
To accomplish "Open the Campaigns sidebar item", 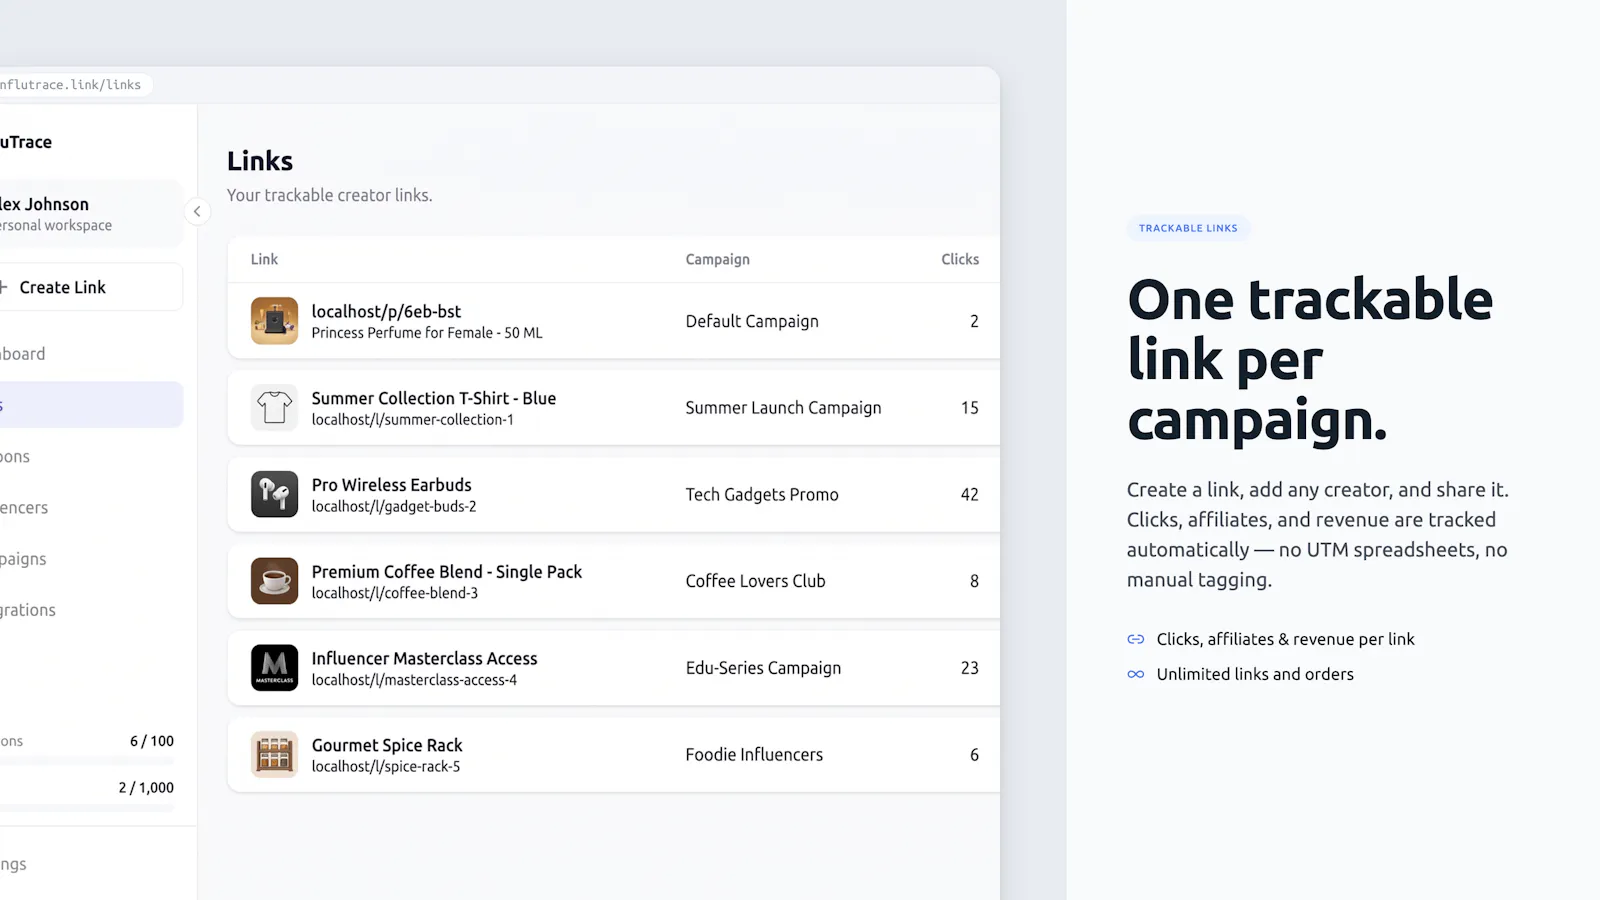I will tap(91, 559).
